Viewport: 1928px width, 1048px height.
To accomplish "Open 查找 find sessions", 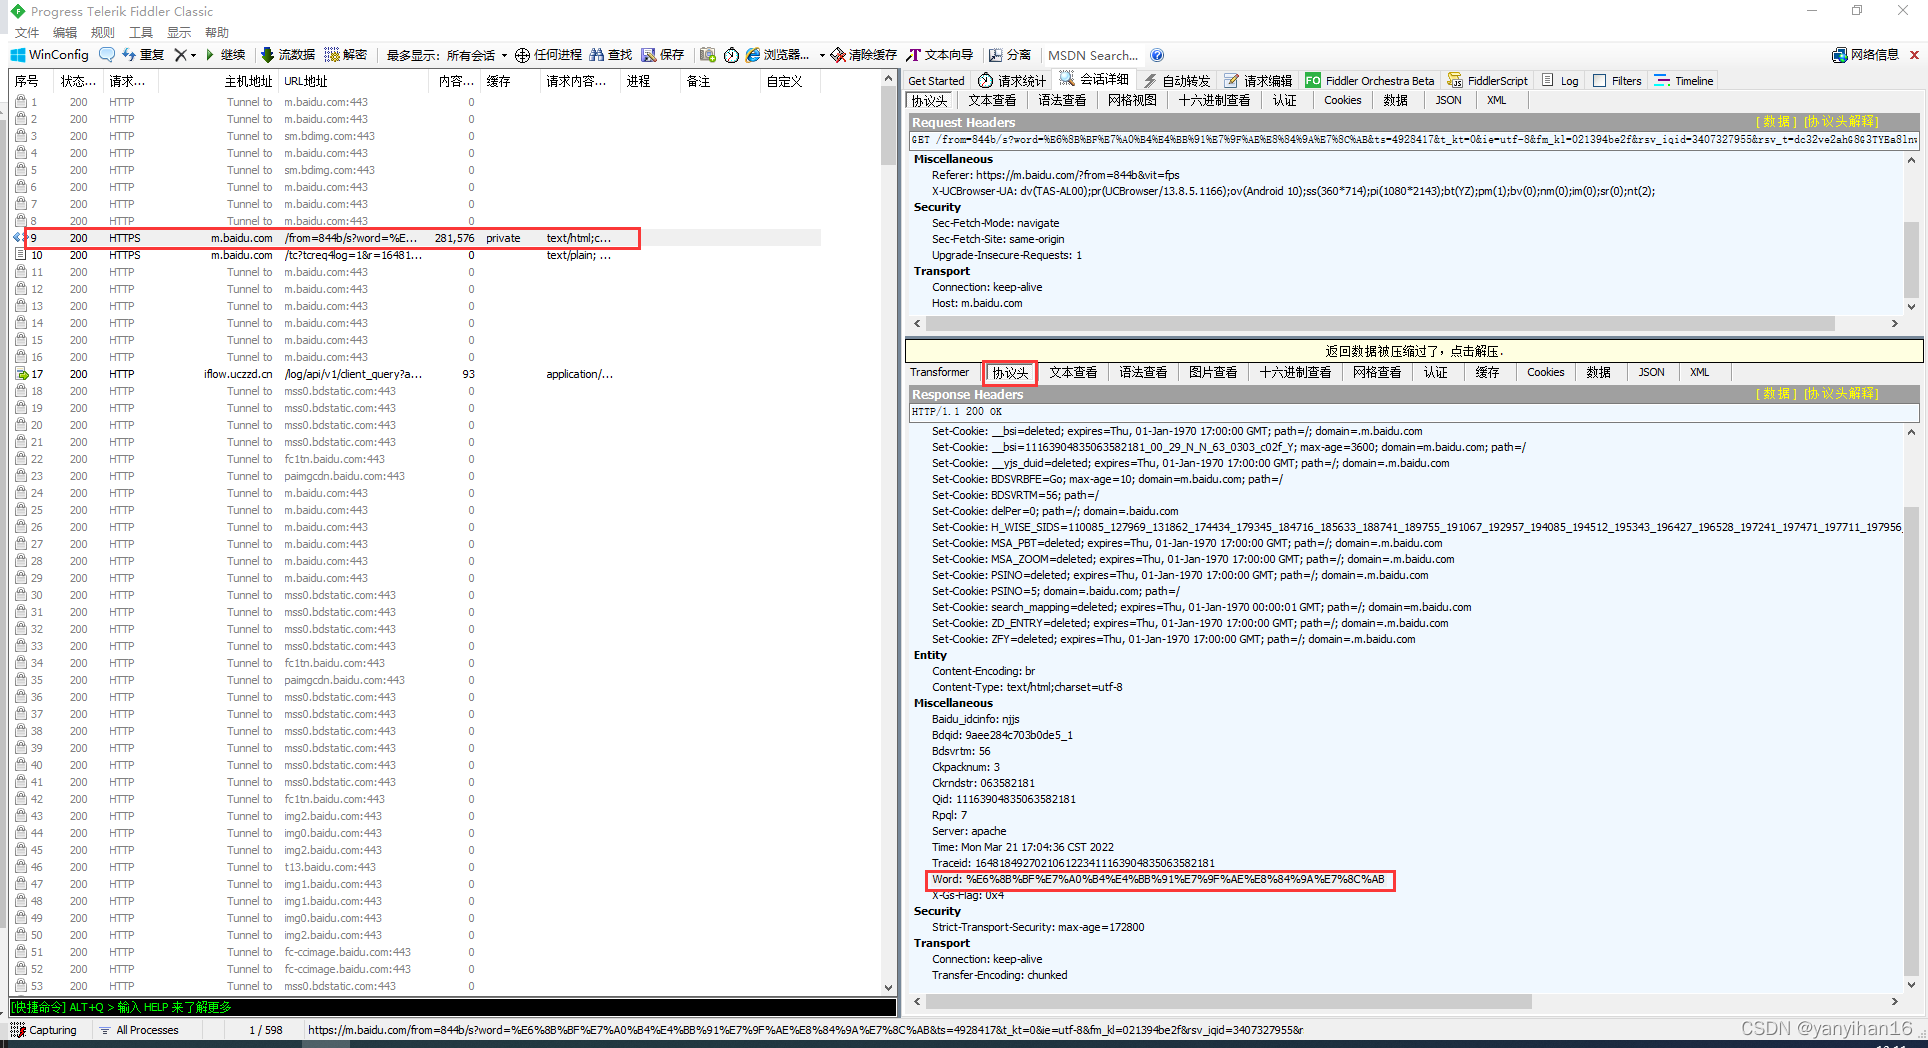I will pyautogui.click(x=611, y=55).
